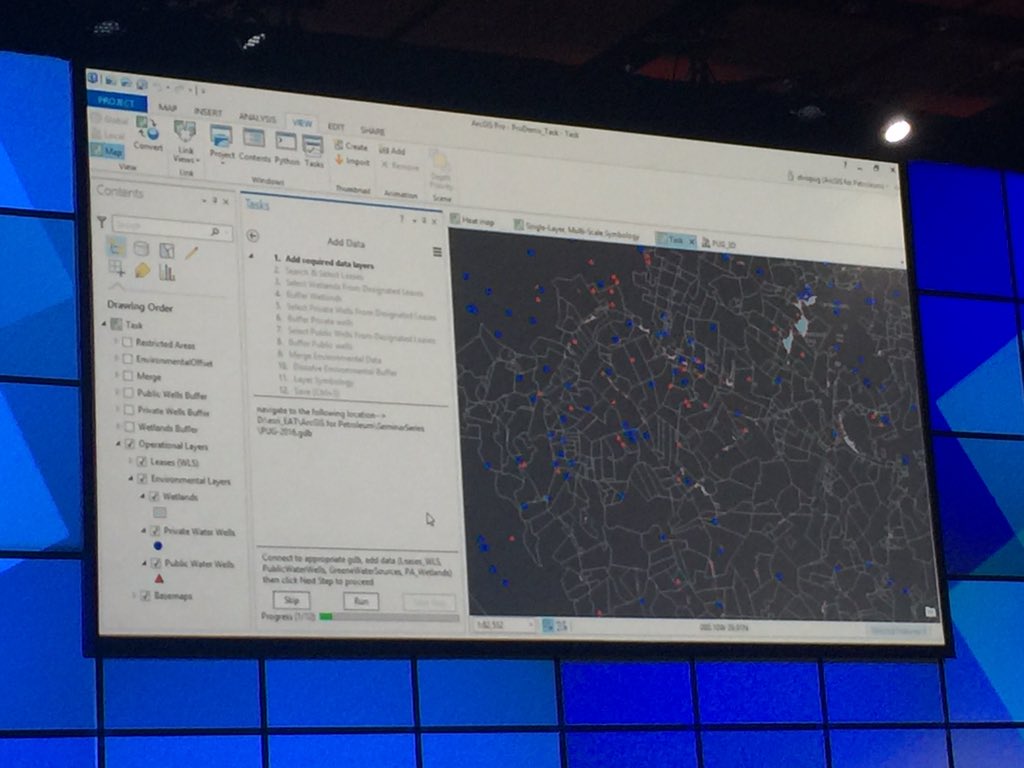This screenshot has width=1024, height=768.
Task: Select the Local view mode
Action: point(108,135)
